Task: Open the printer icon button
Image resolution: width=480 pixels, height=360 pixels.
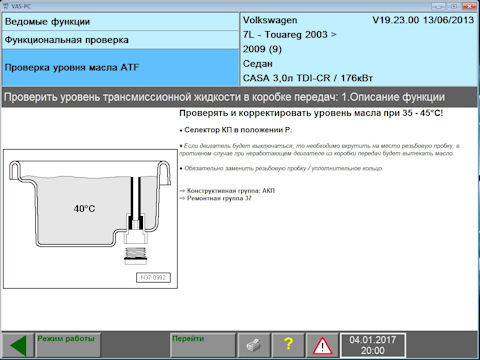Action: tap(254, 346)
